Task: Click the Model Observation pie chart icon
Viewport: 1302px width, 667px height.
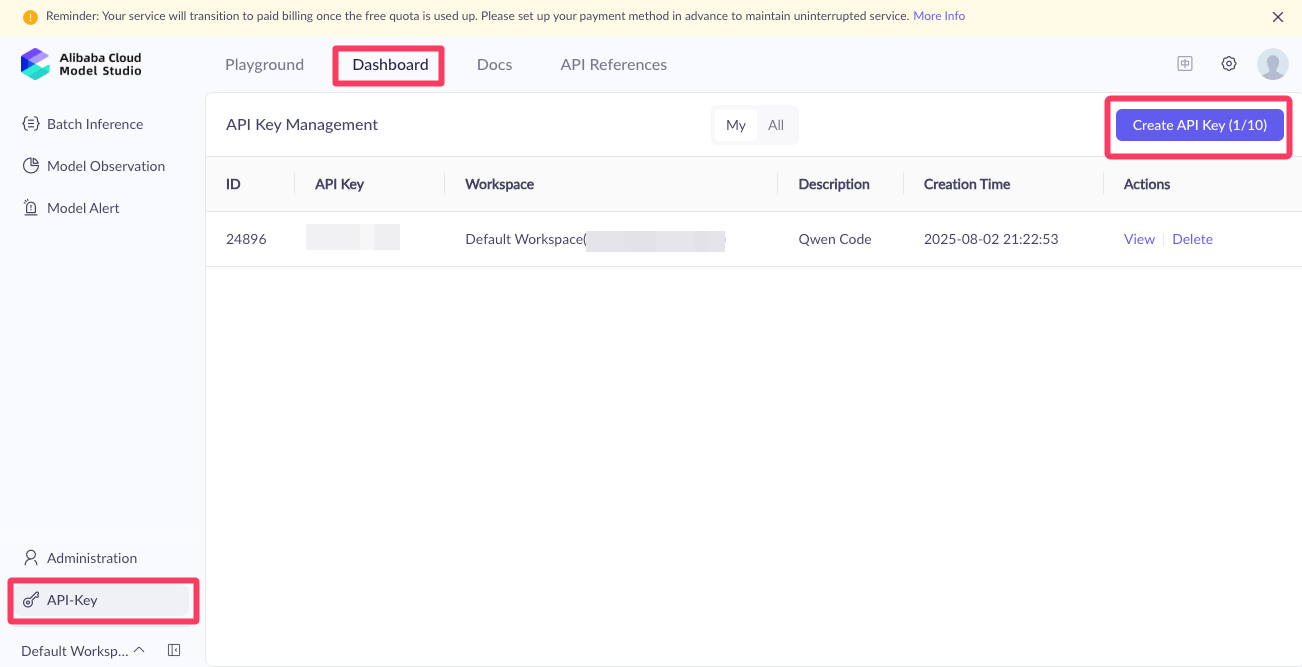Action: point(31,166)
